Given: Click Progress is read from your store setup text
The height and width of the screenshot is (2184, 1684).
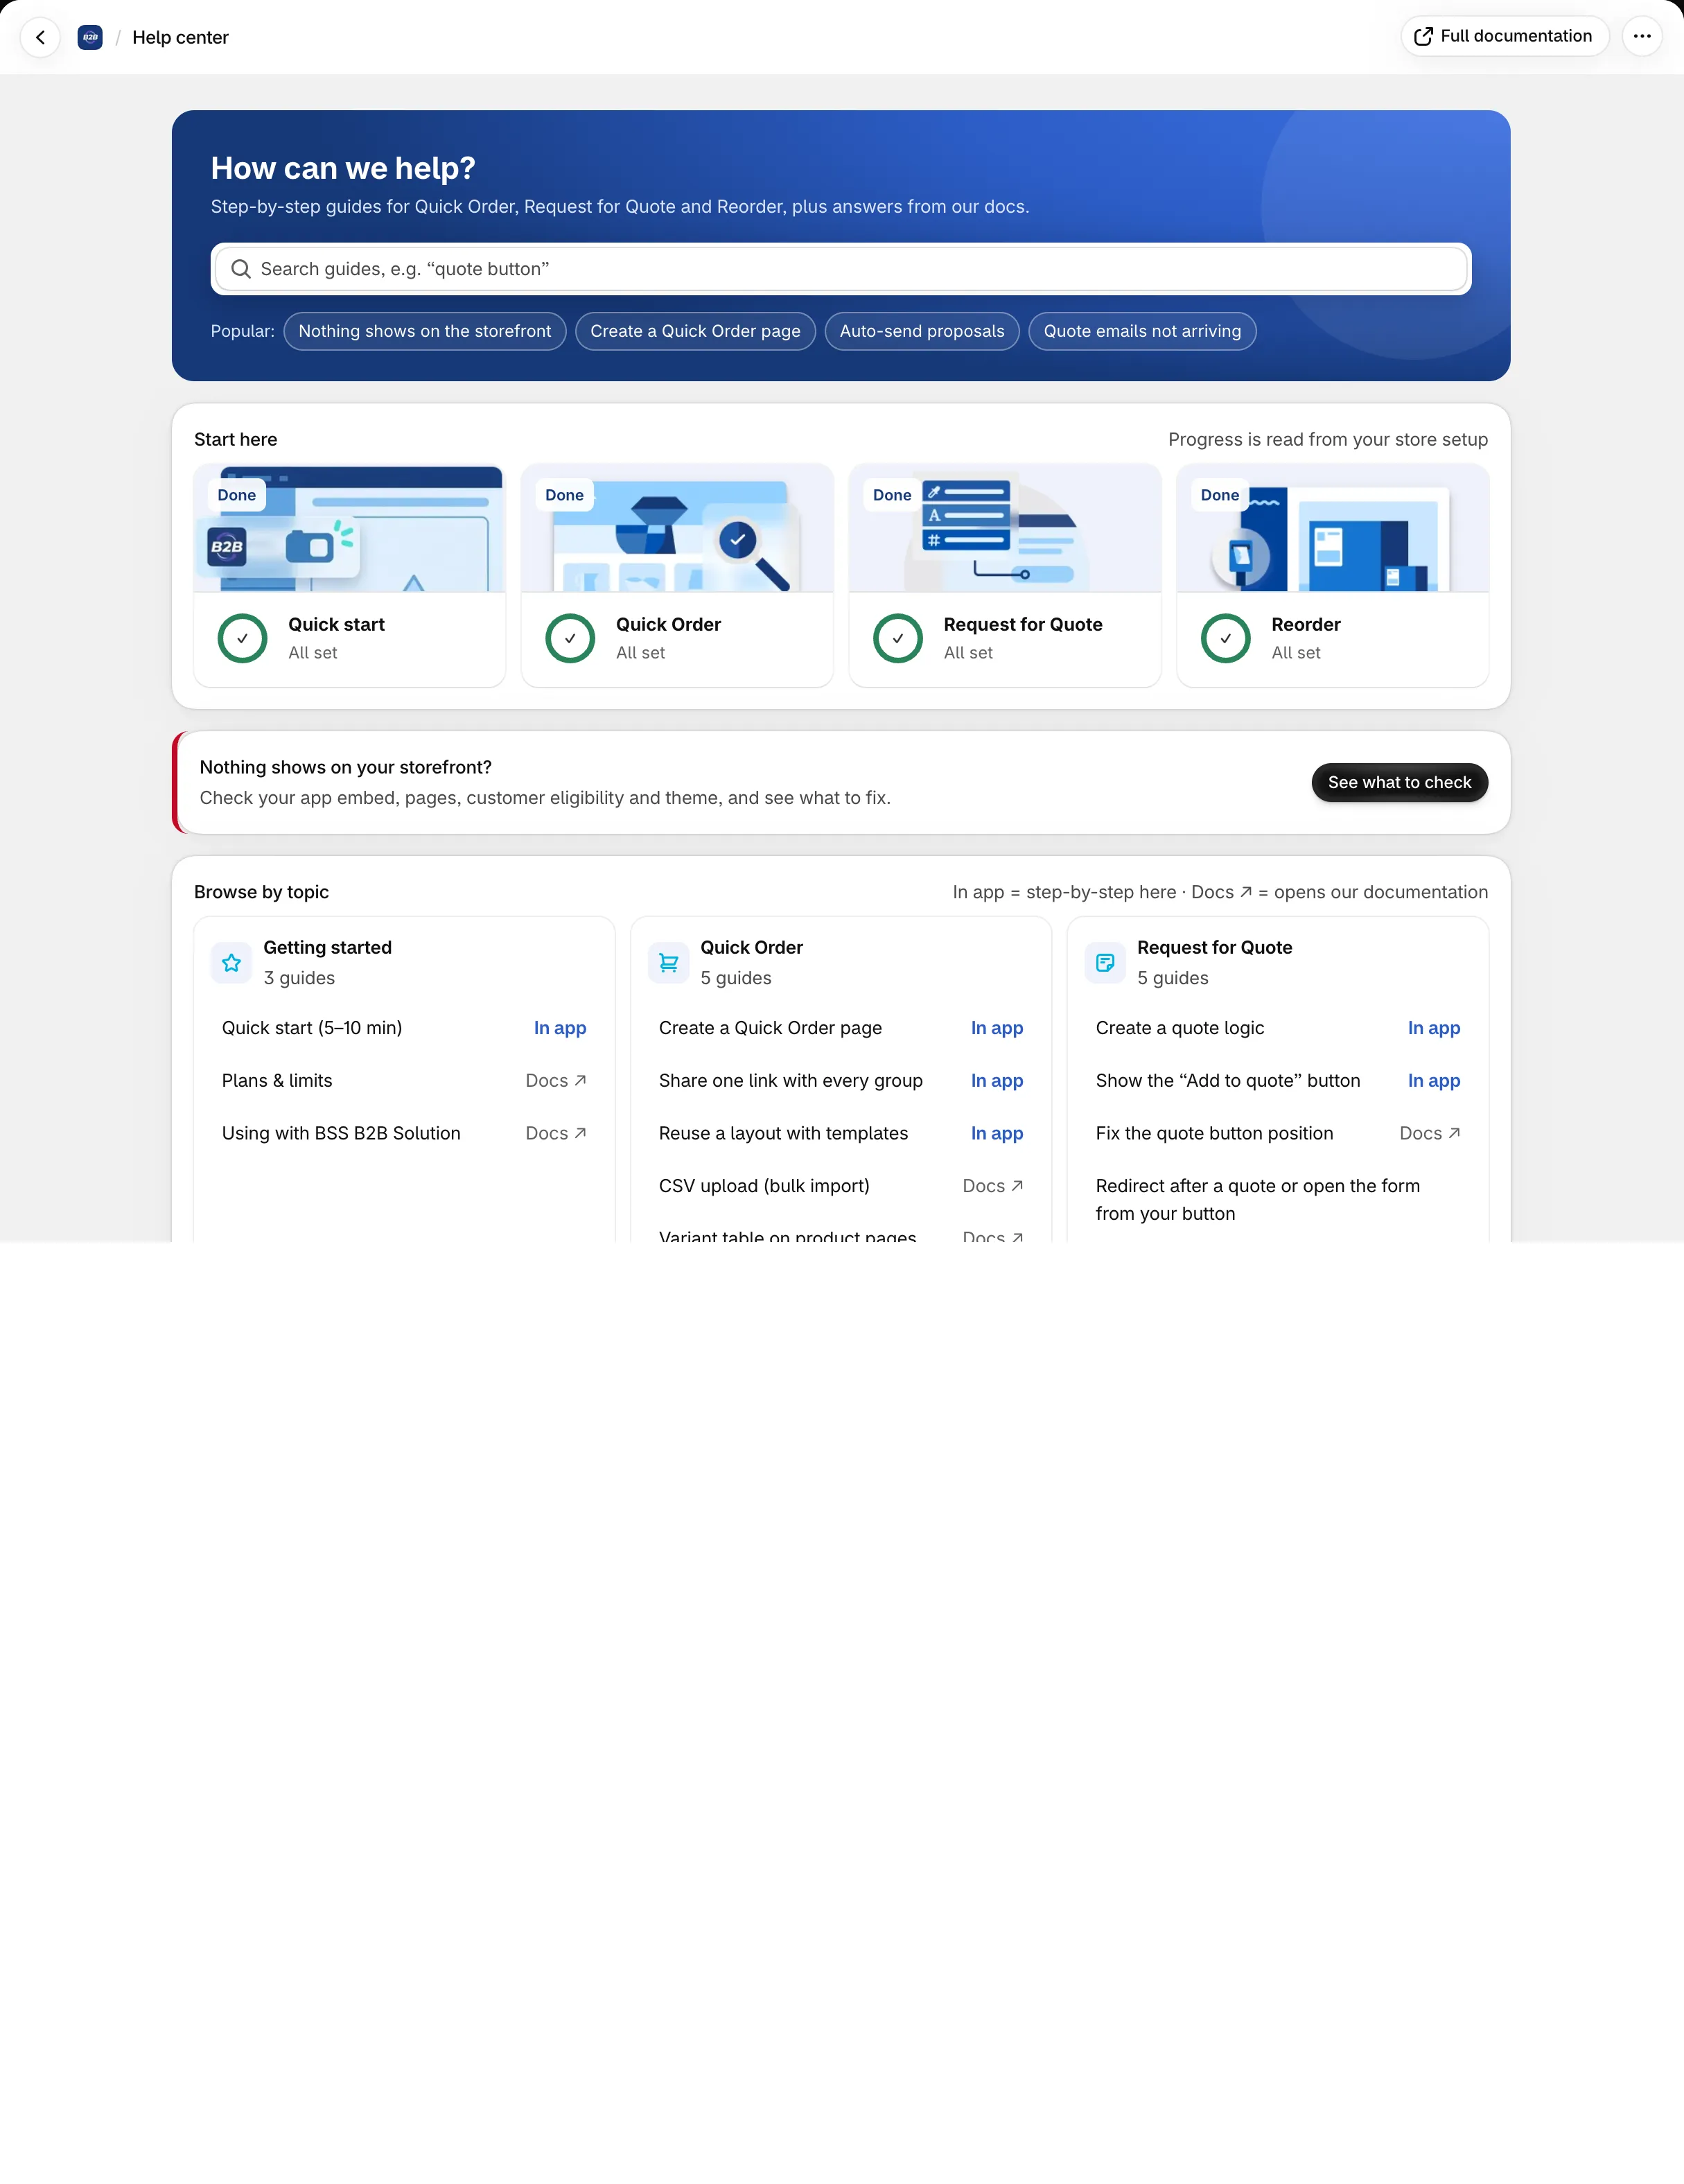Looking at the screenshot, I should click(x=1328, y=440).
